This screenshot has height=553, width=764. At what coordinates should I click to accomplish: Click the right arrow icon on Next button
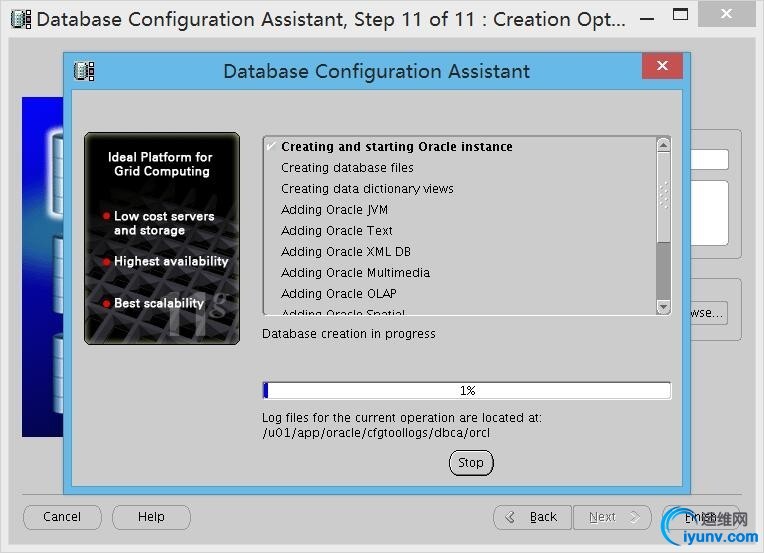point(634,517)
